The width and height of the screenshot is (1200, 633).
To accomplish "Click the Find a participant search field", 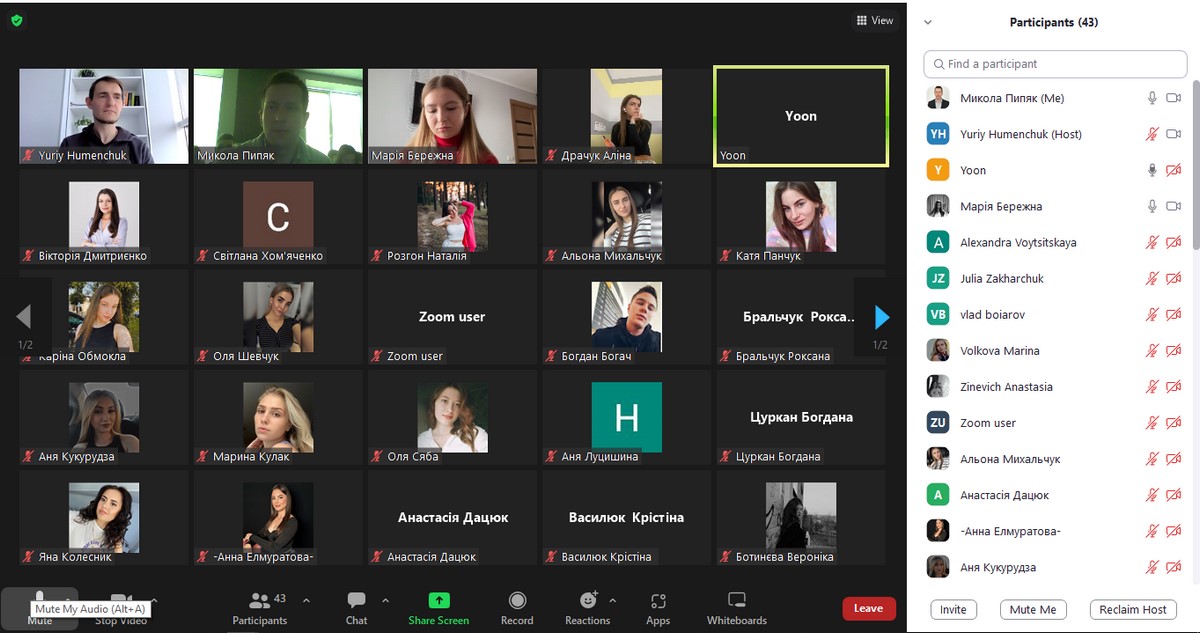I will [1055, 64].
